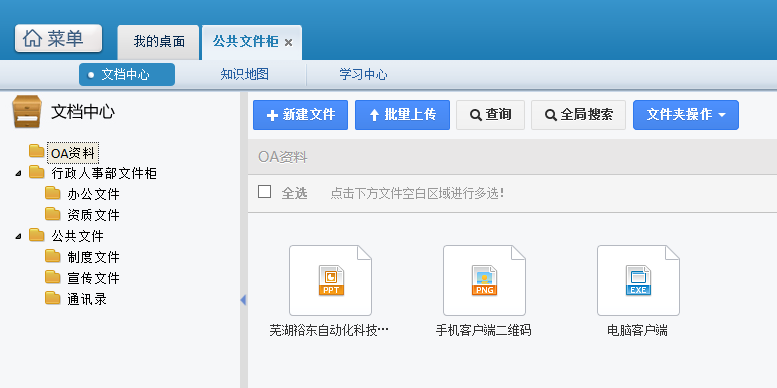Open the 文件夹操作 dropdown

686,115
